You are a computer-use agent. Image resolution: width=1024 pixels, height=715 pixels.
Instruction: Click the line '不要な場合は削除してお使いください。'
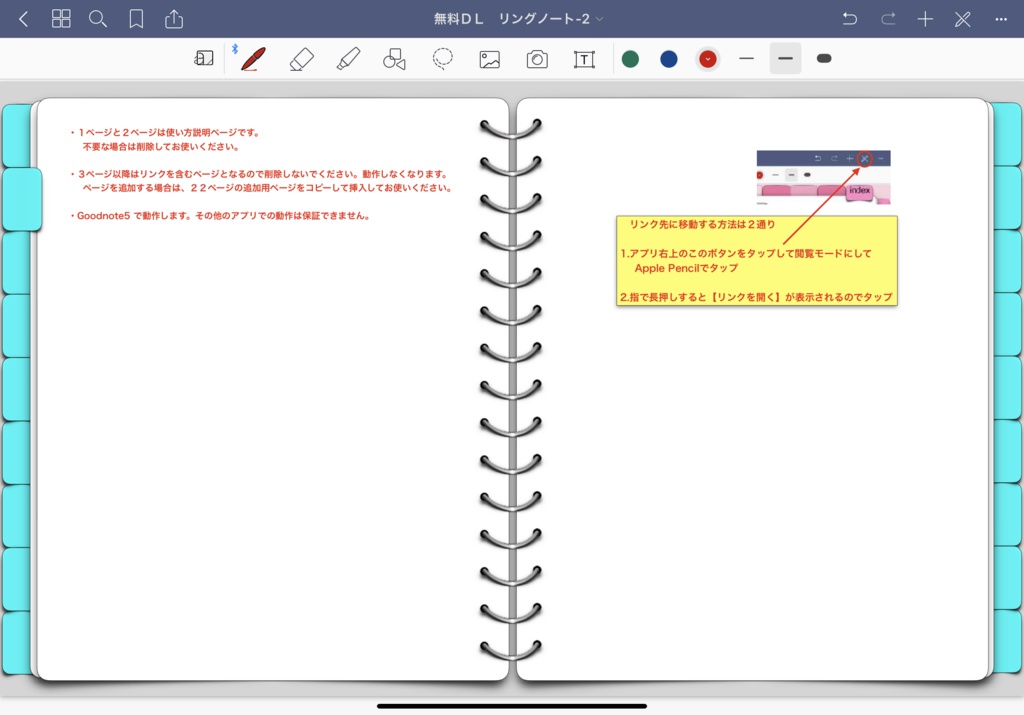(161, 146)
